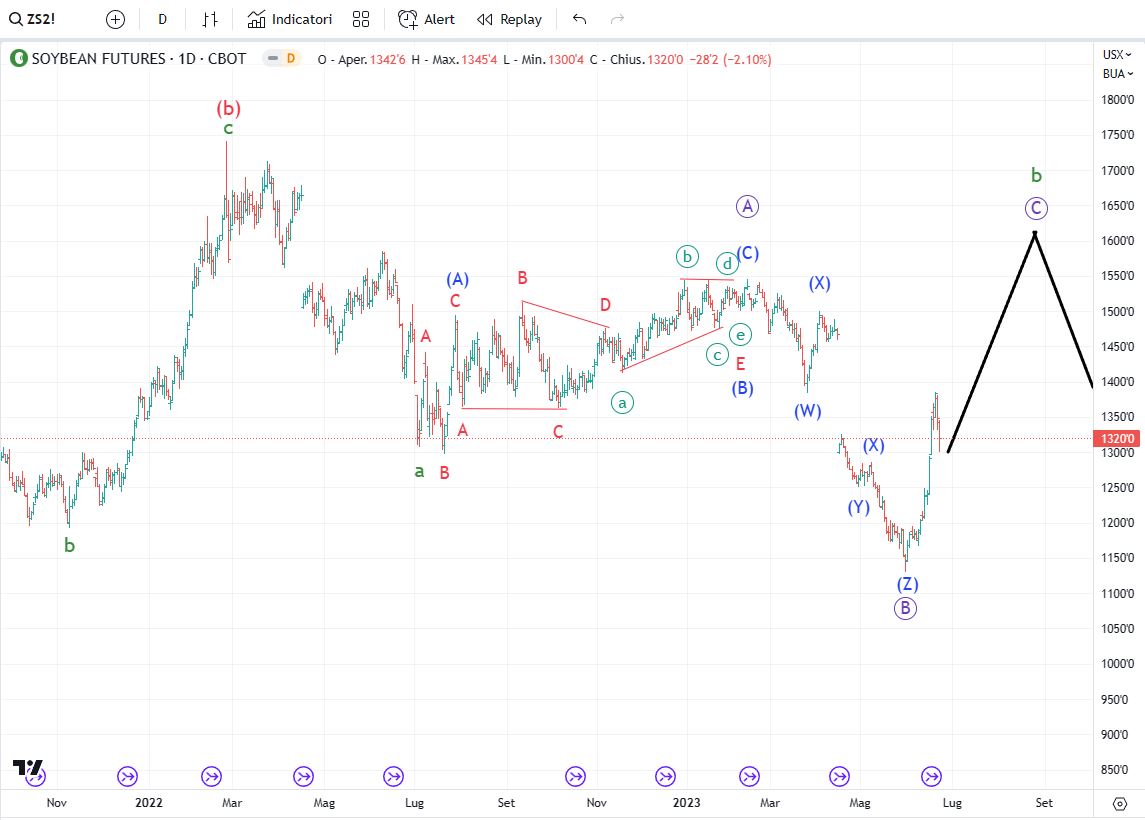Screen dimensions: 1145x820
Task: Click the low value 1300'4 in legend
Action: [566, 60]
